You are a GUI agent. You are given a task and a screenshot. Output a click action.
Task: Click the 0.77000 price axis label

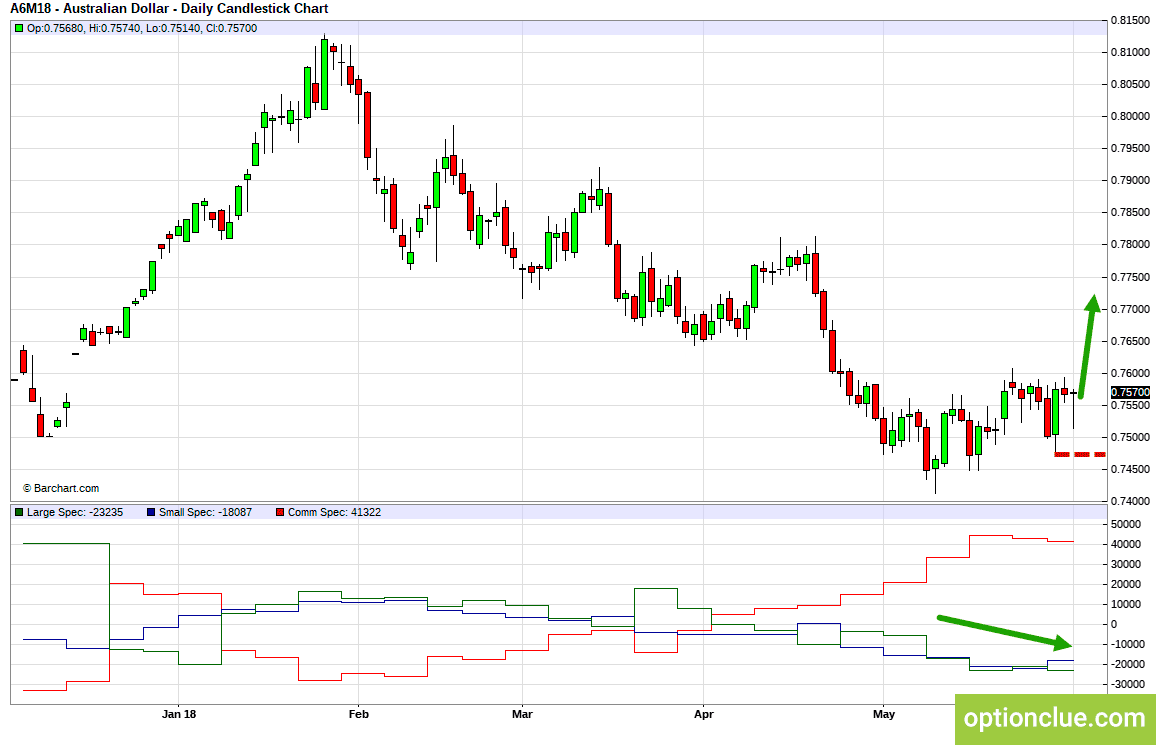click(1129, 309)
